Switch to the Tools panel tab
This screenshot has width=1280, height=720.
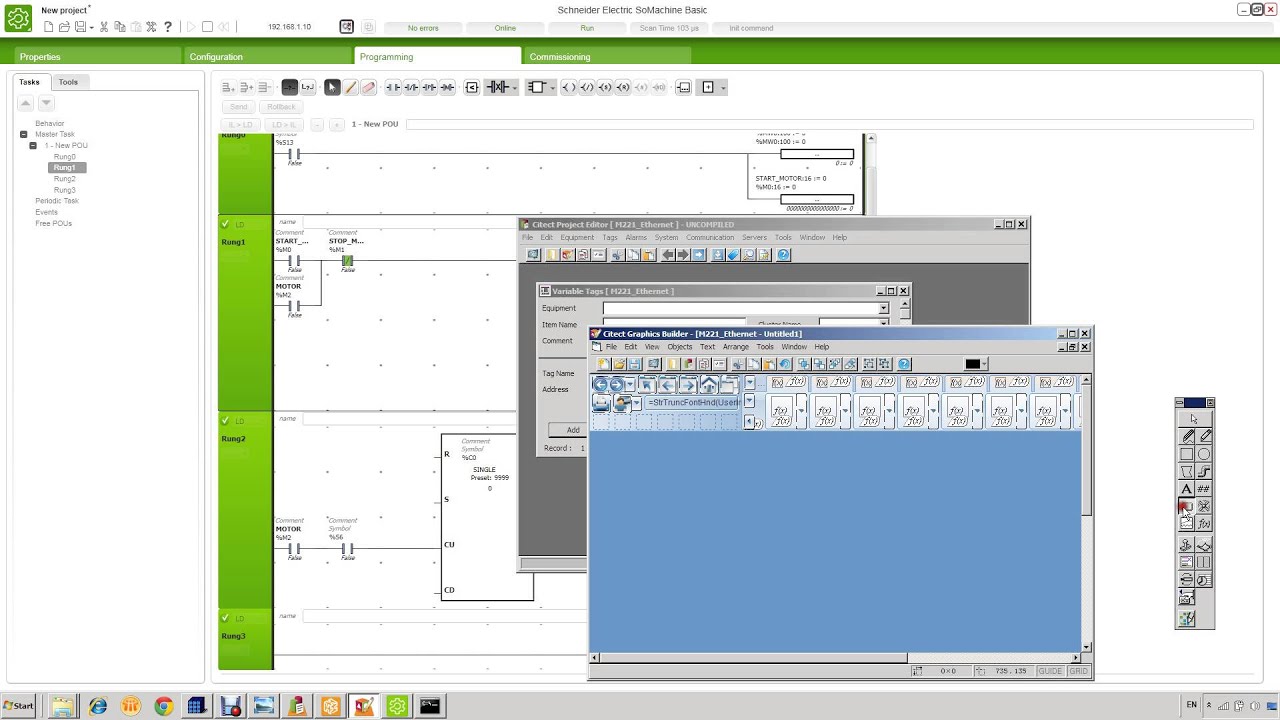pos(68,82)
